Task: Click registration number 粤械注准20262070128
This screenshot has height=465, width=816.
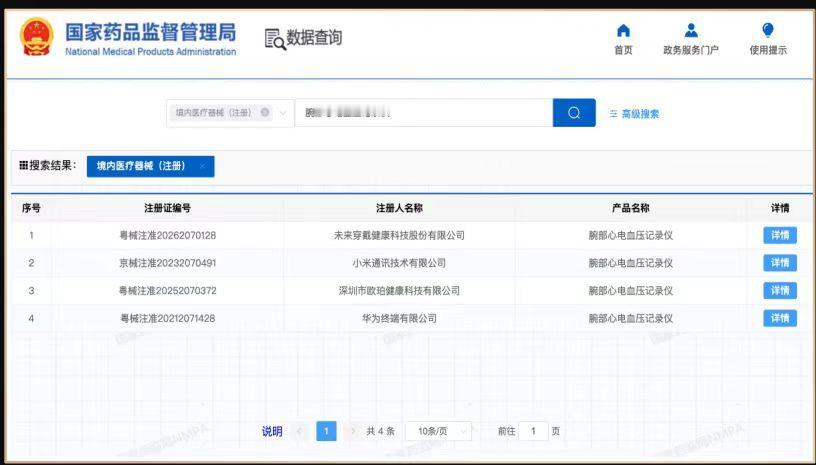Action: click(x=168, y=235)
